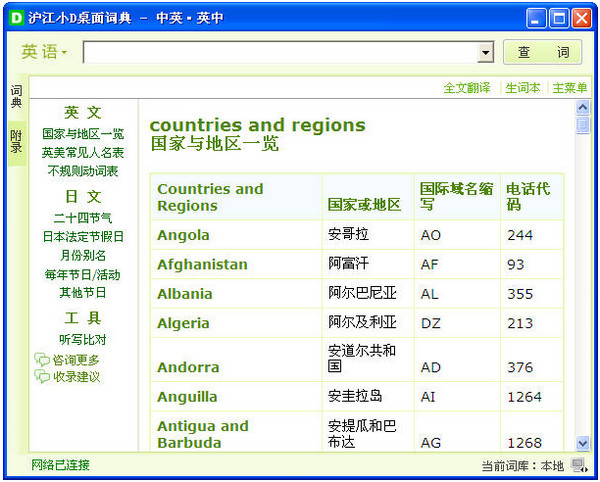Viewport: 600px width, 482px height.
Task: Select 国家与地区一览 in the sidebar
Action: (x=83, y=134)
